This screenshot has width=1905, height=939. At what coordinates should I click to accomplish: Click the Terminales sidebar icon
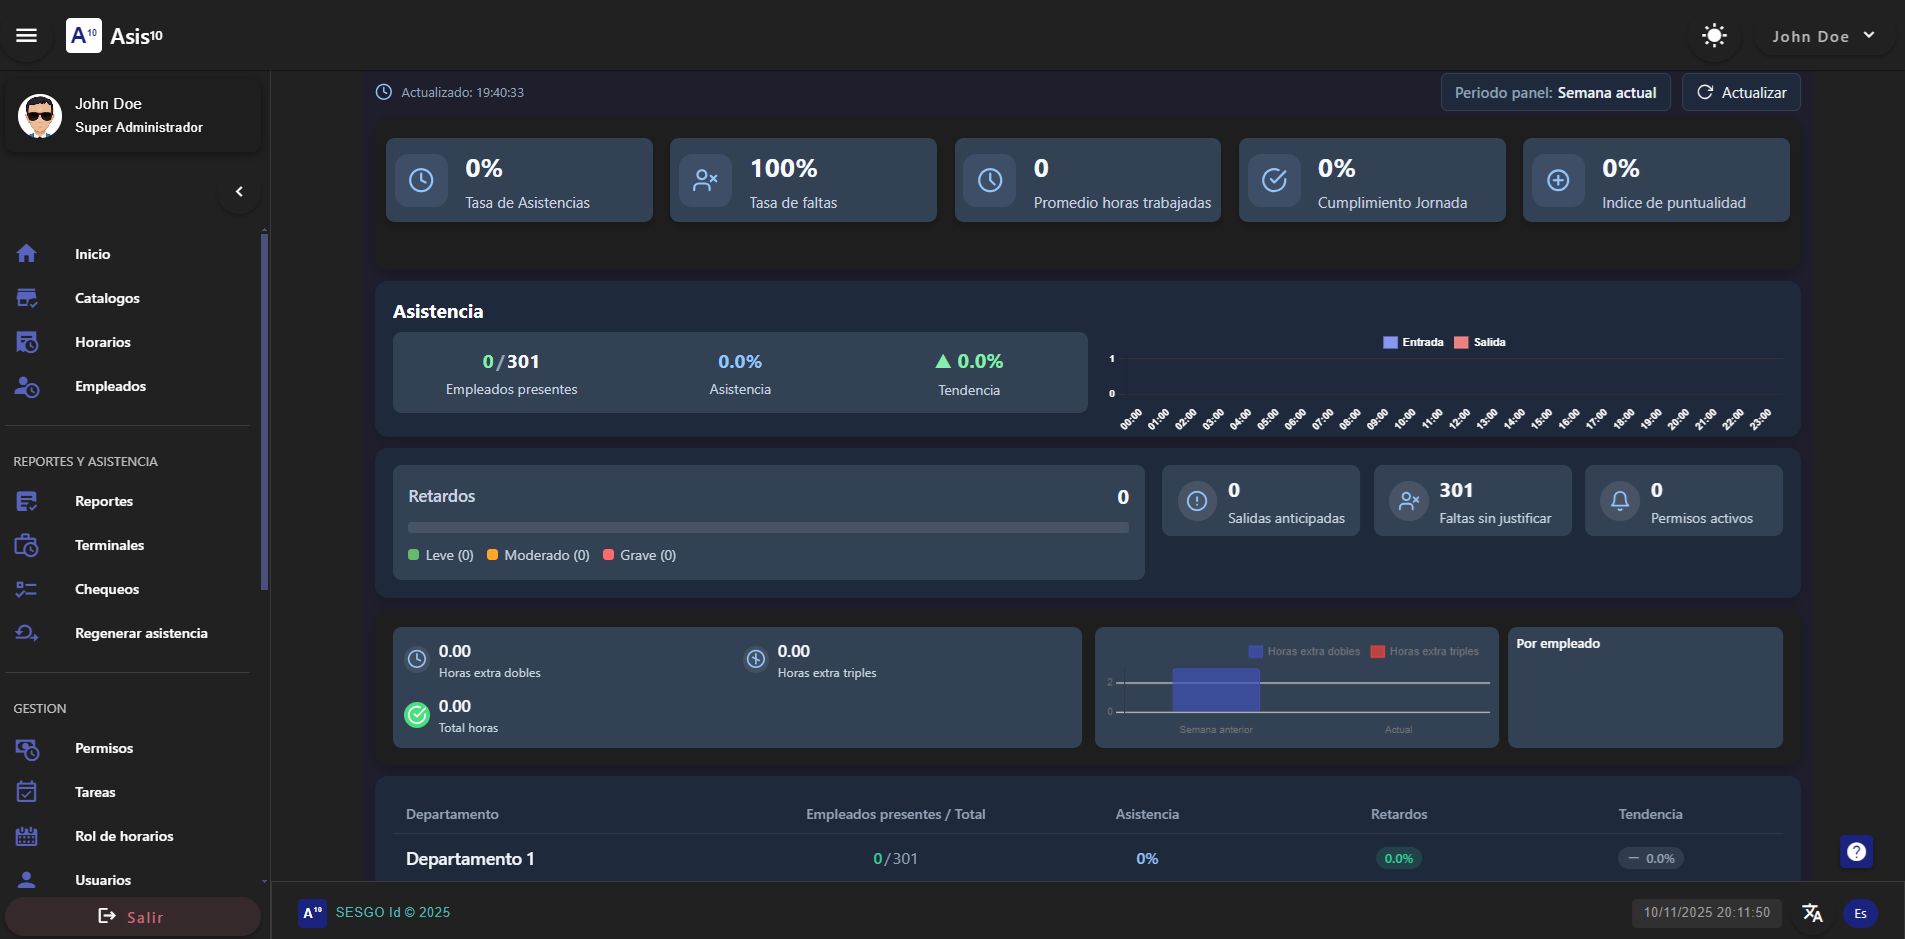27,545
